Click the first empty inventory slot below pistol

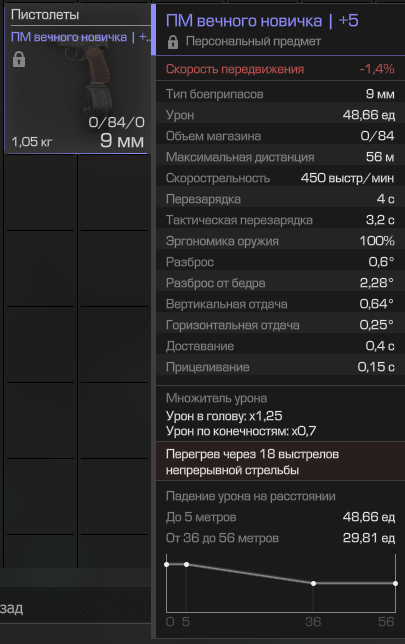(40, 192)
